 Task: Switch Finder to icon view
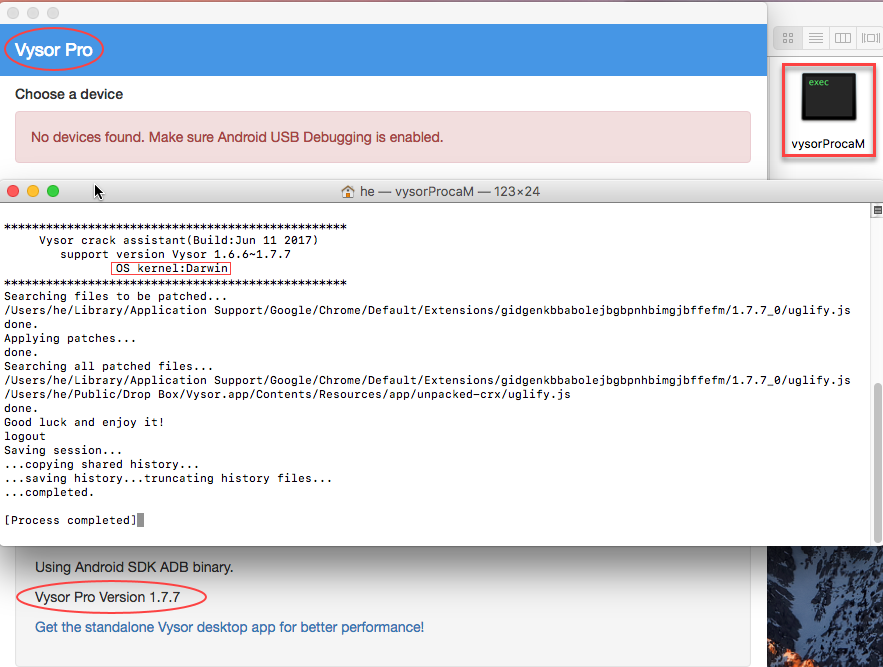pyautogui.click(x=788, y=38)
